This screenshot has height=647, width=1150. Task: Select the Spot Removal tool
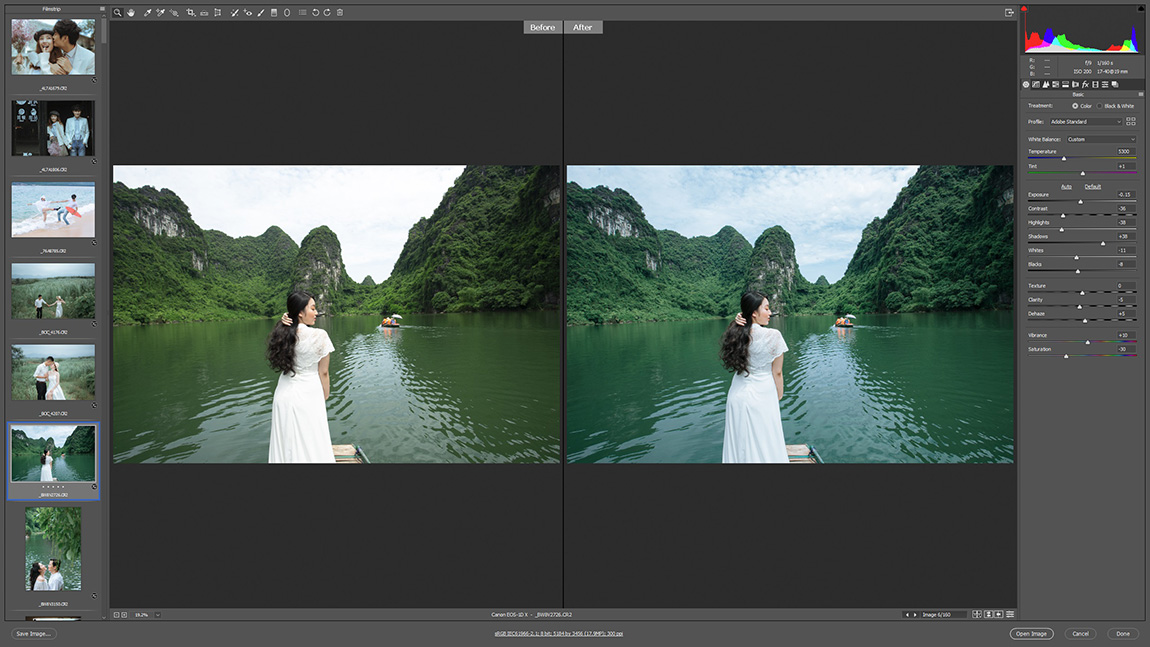point(234,12)
